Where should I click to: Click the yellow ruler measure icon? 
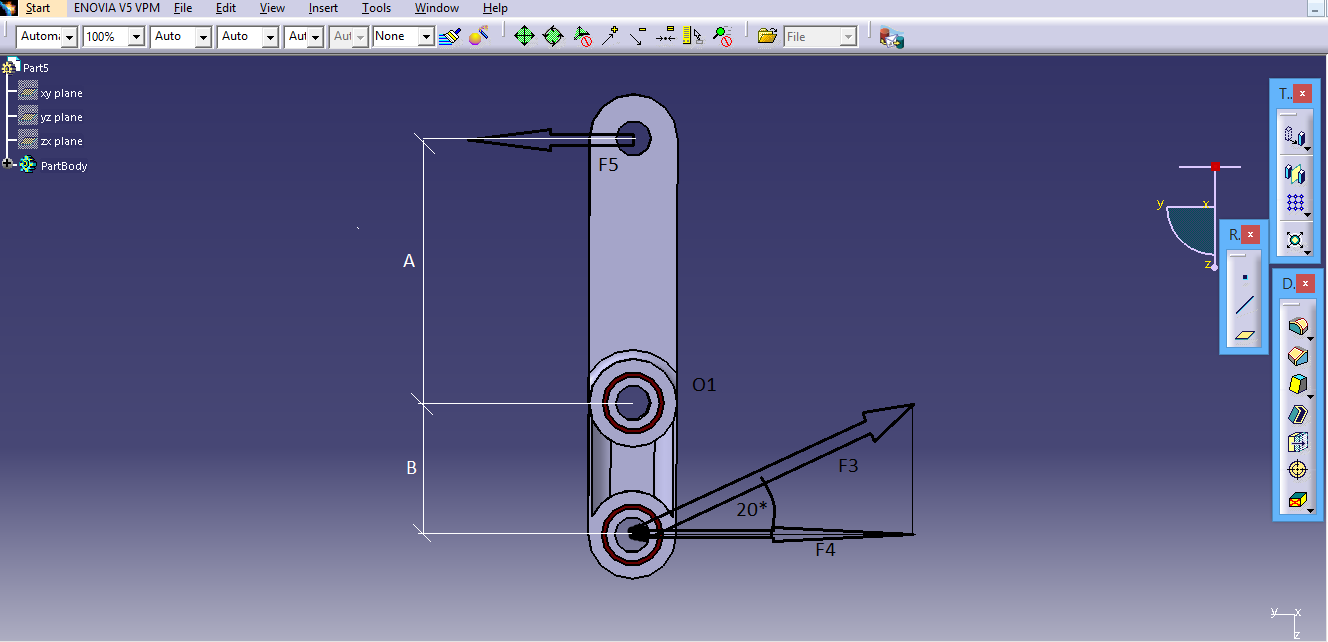pyautogui.click(x=693, y=36)
